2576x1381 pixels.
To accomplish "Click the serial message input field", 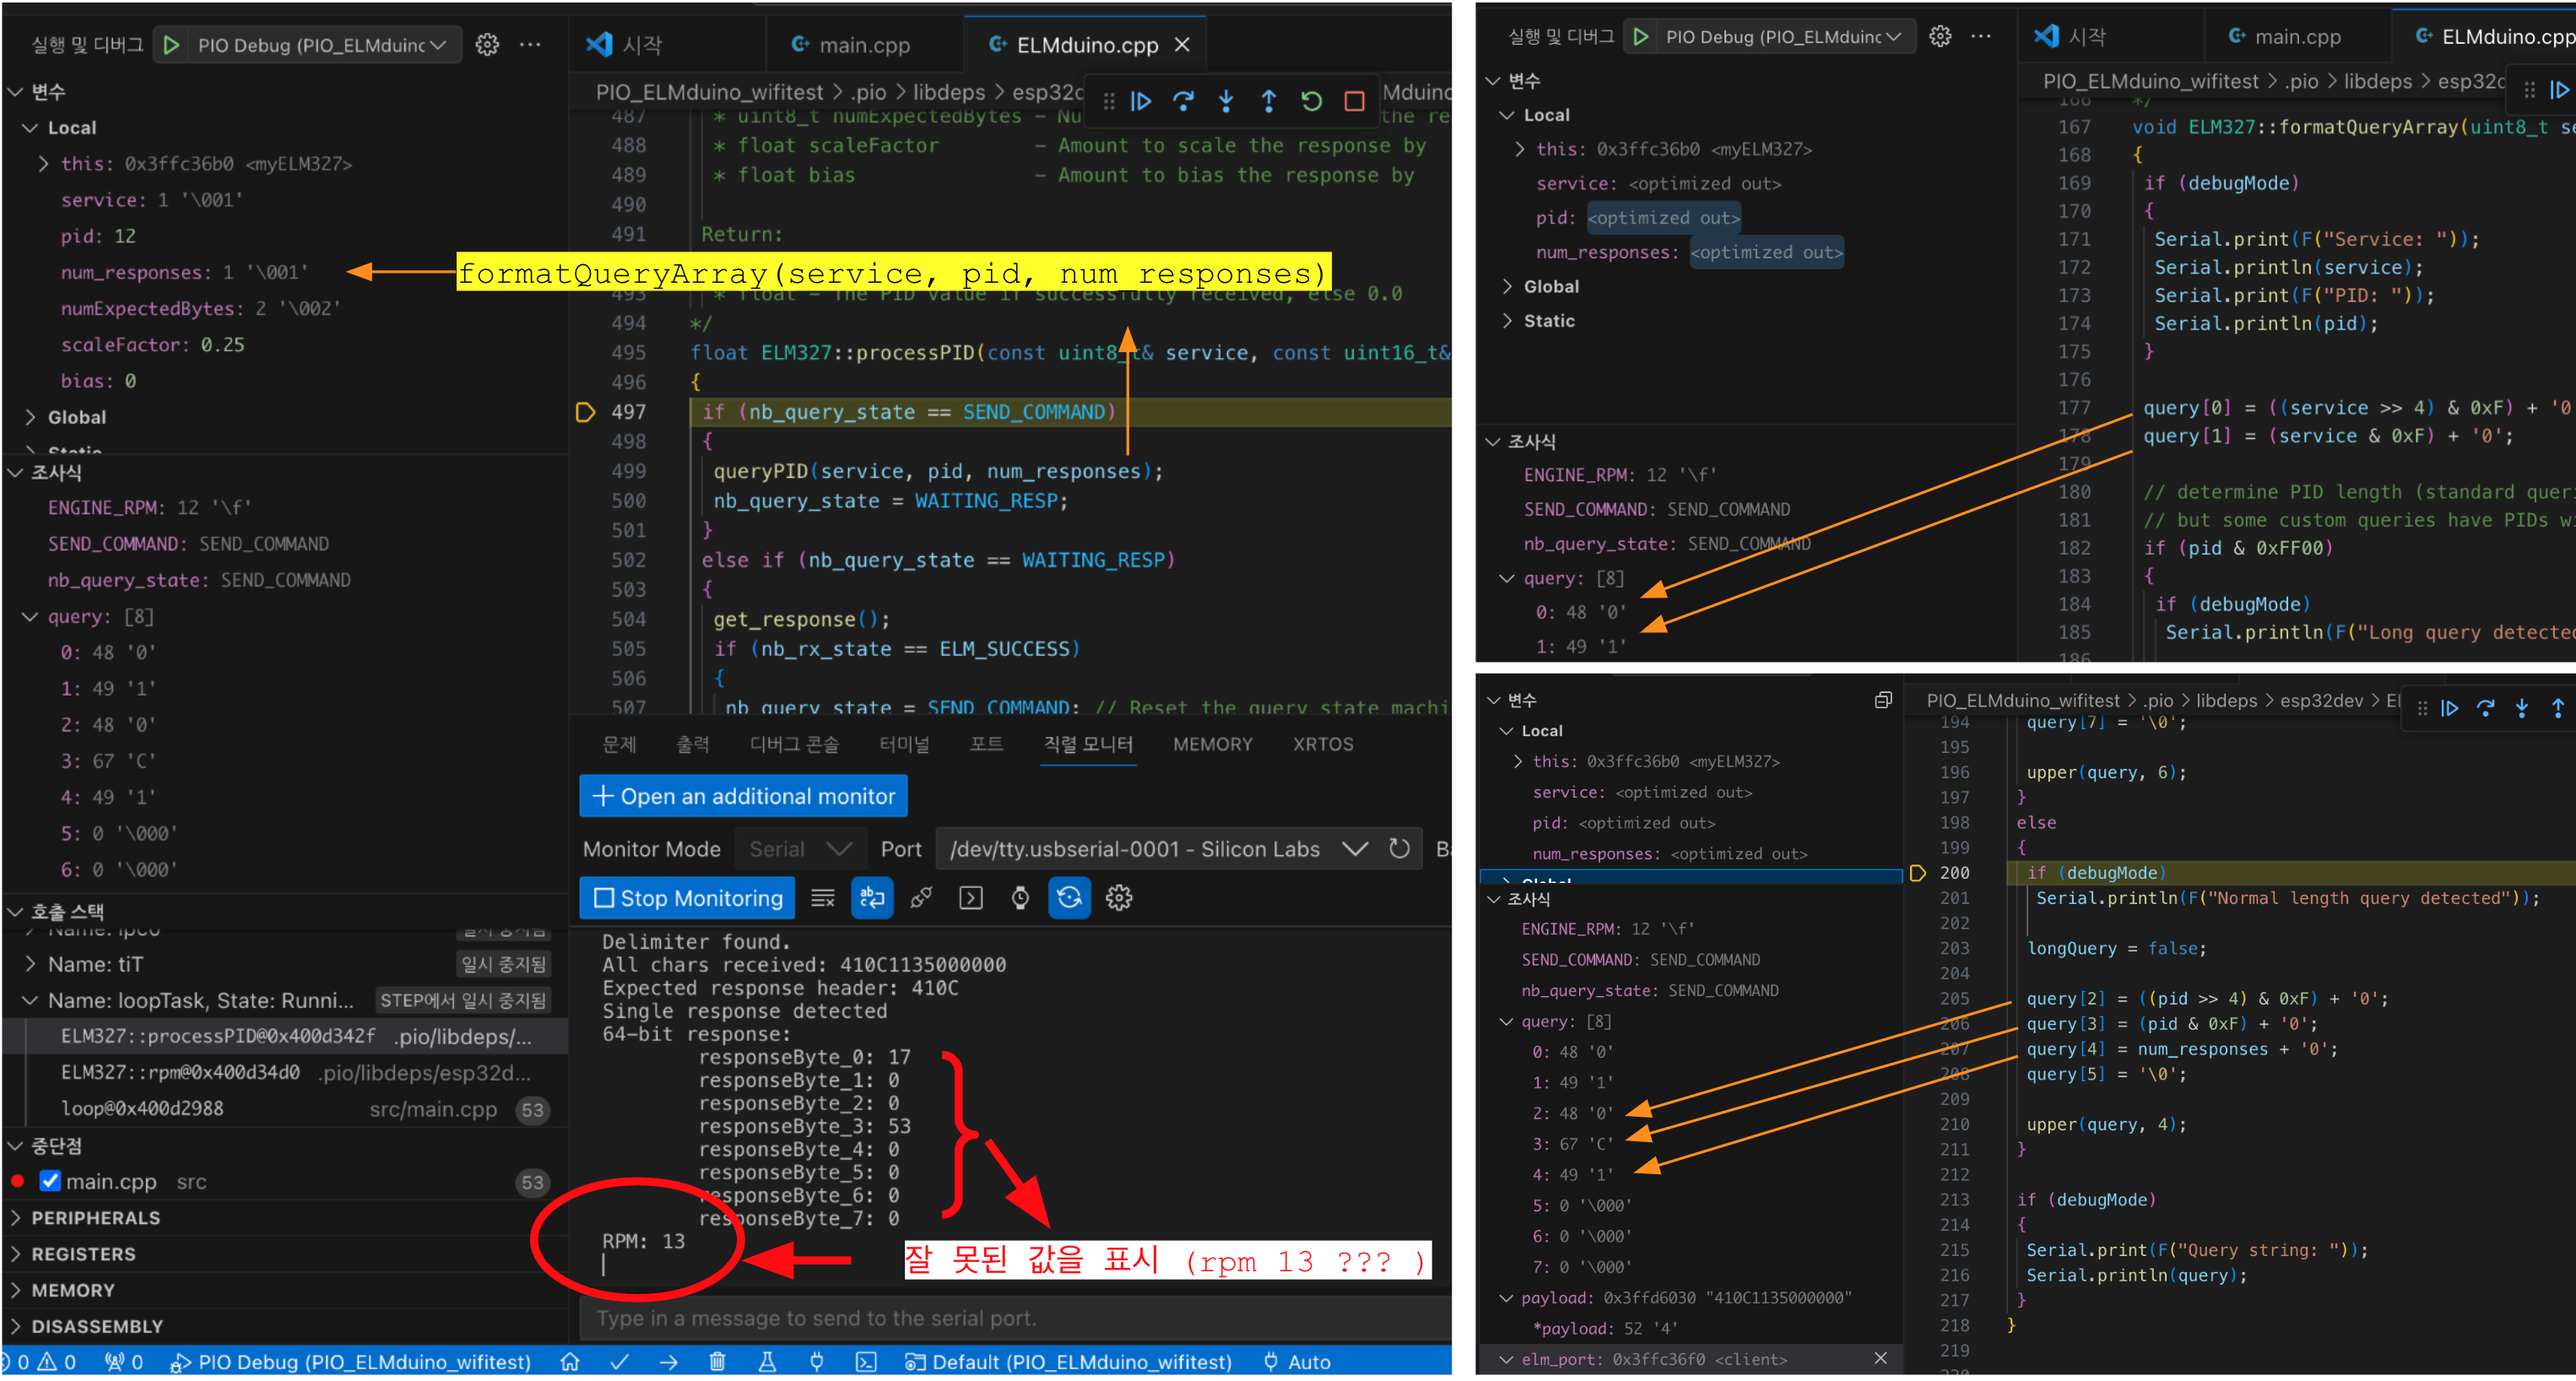I will (x=1015, y=1318).
